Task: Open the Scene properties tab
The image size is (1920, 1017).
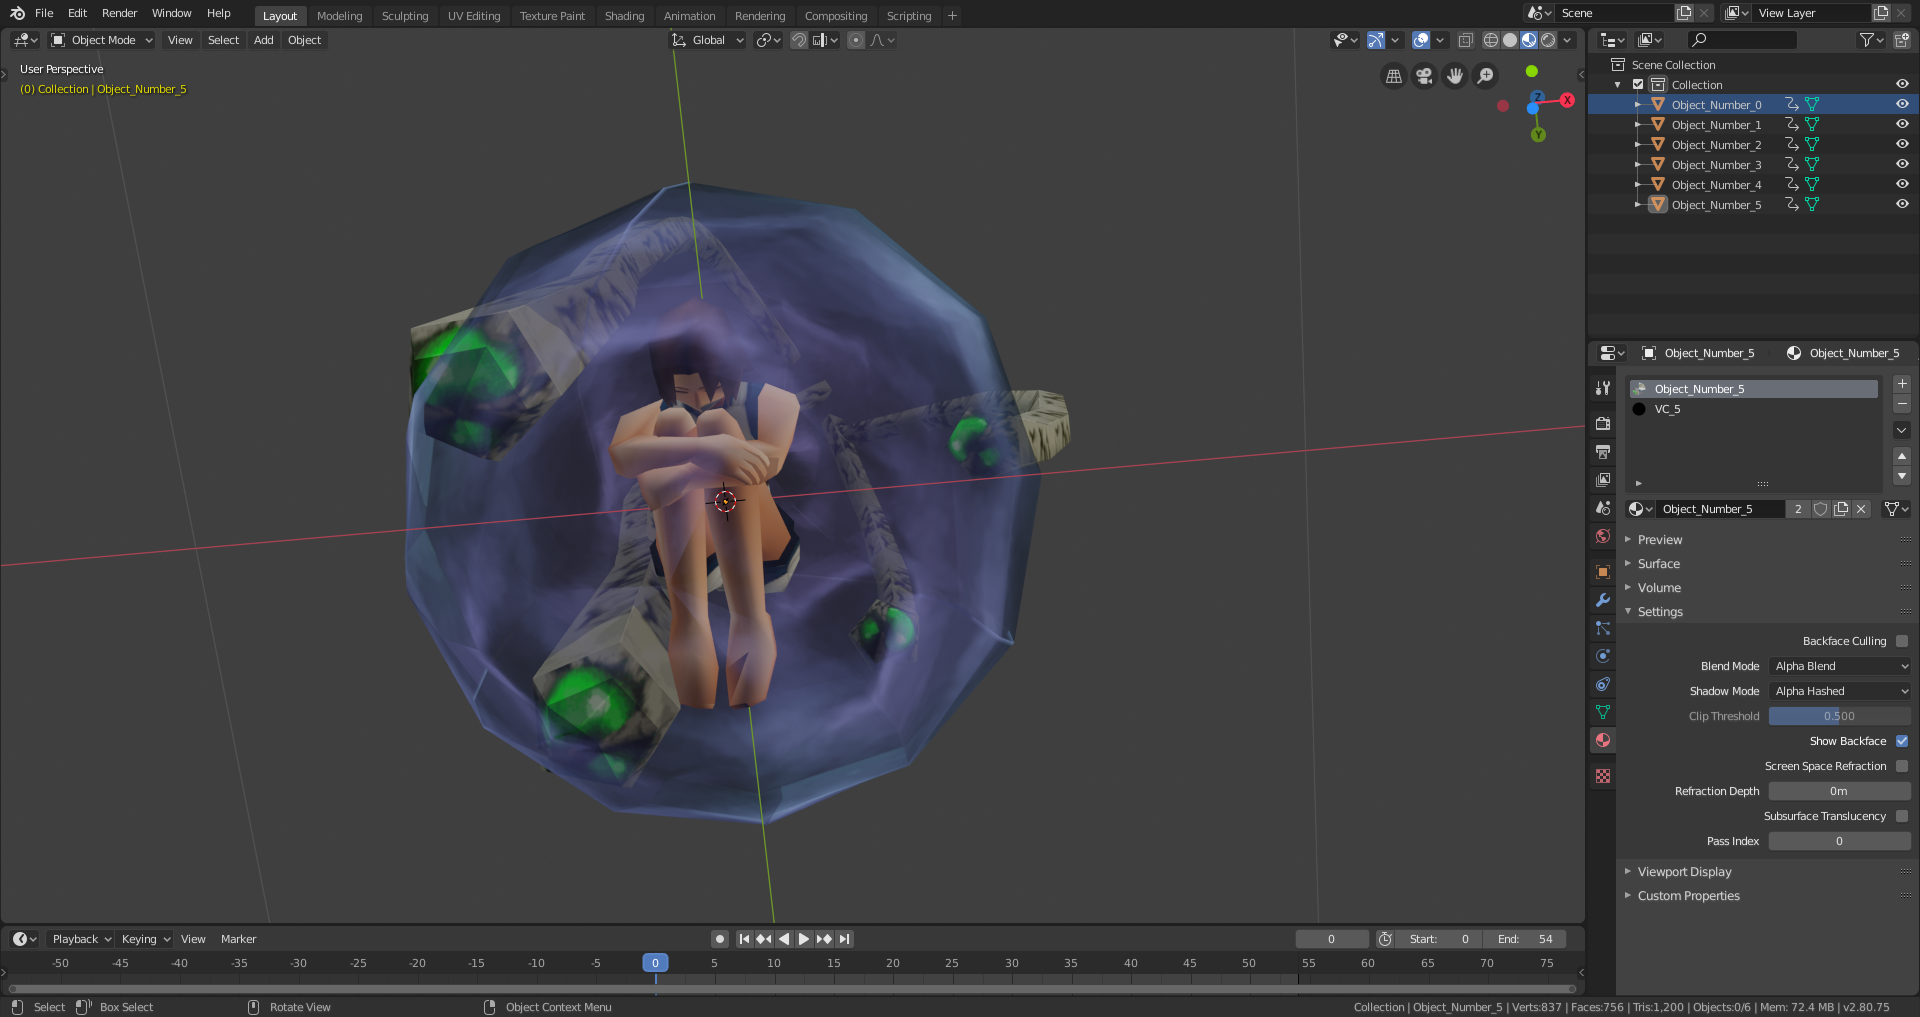Action: point(1603,508)
